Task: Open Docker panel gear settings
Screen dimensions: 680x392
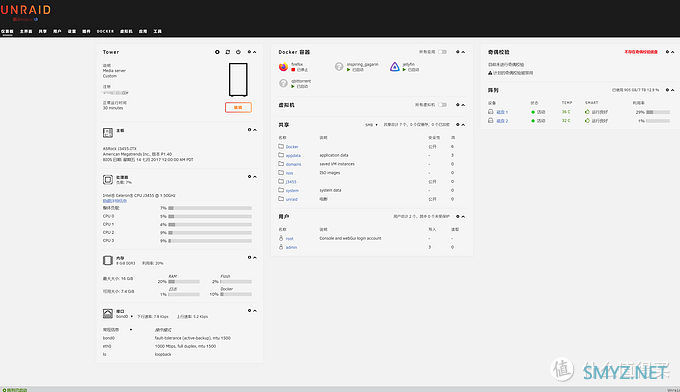Action: (x=458, y=52)
